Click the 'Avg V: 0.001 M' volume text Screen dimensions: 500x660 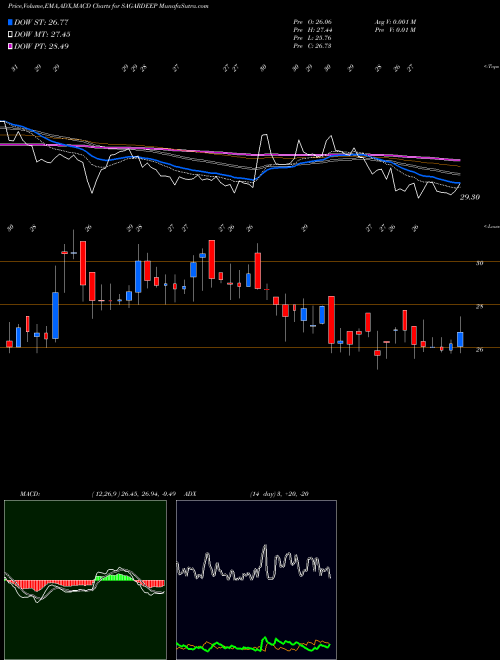[395, 22]
